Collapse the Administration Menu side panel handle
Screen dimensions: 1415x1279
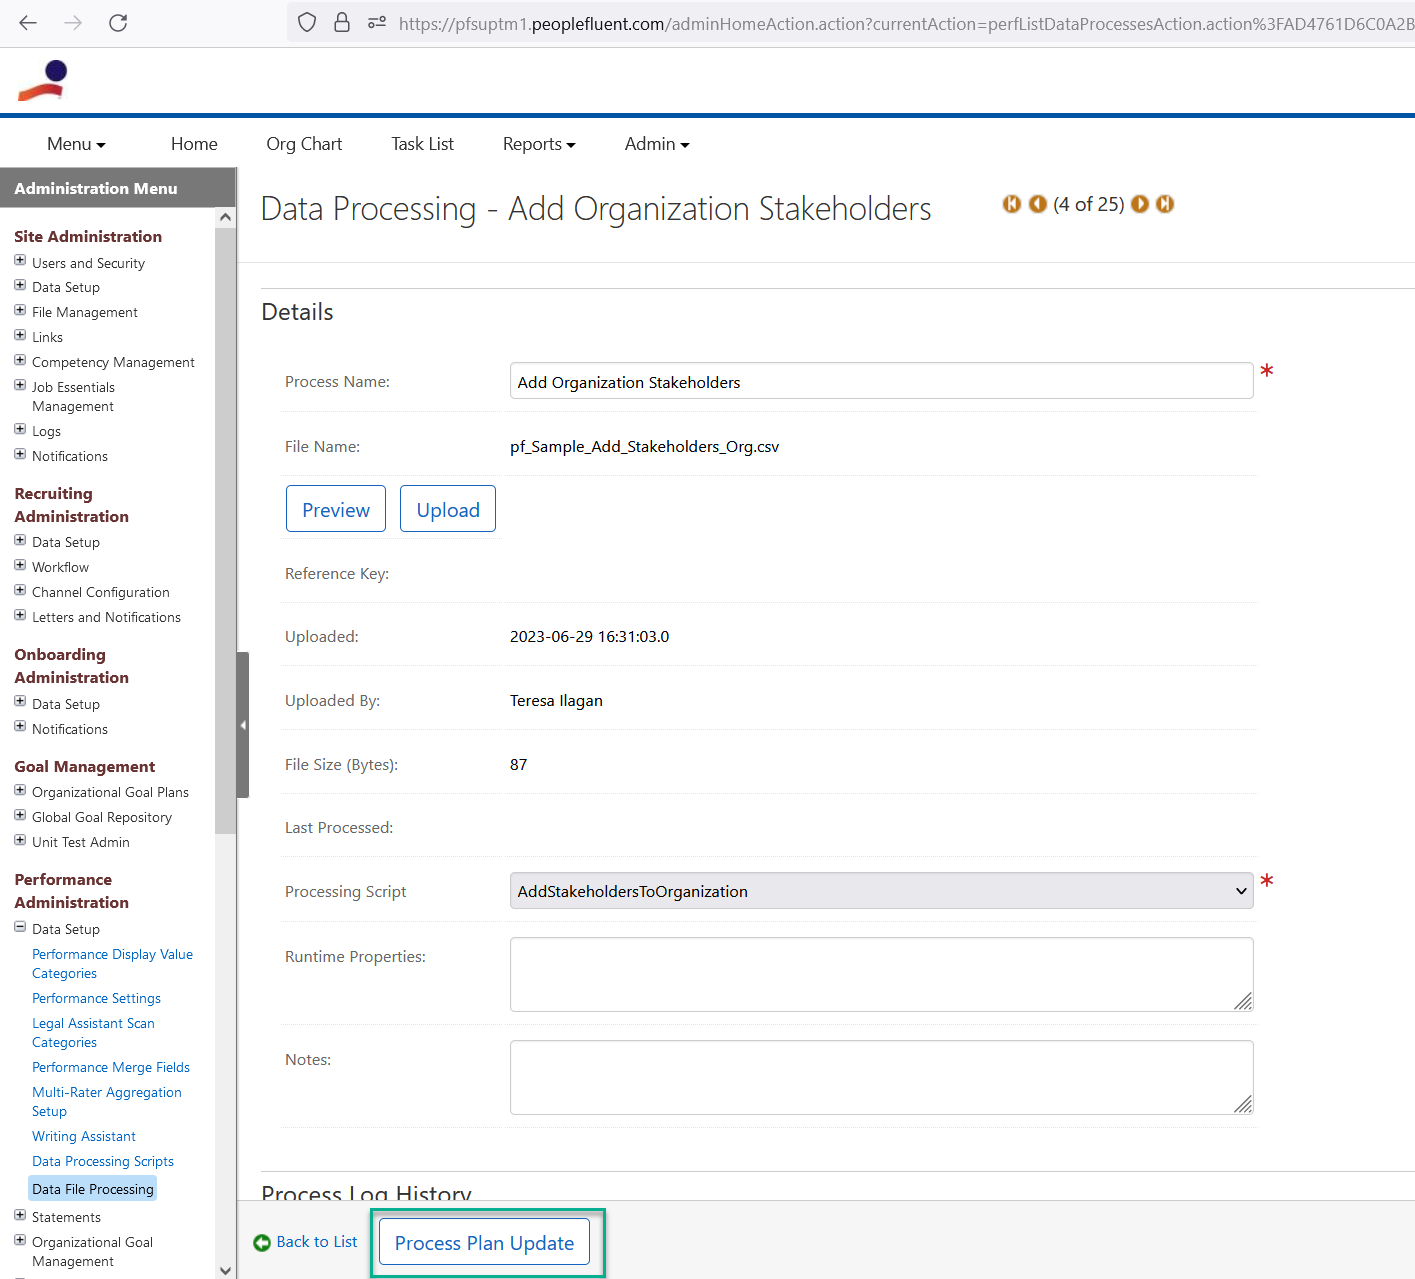243,725
